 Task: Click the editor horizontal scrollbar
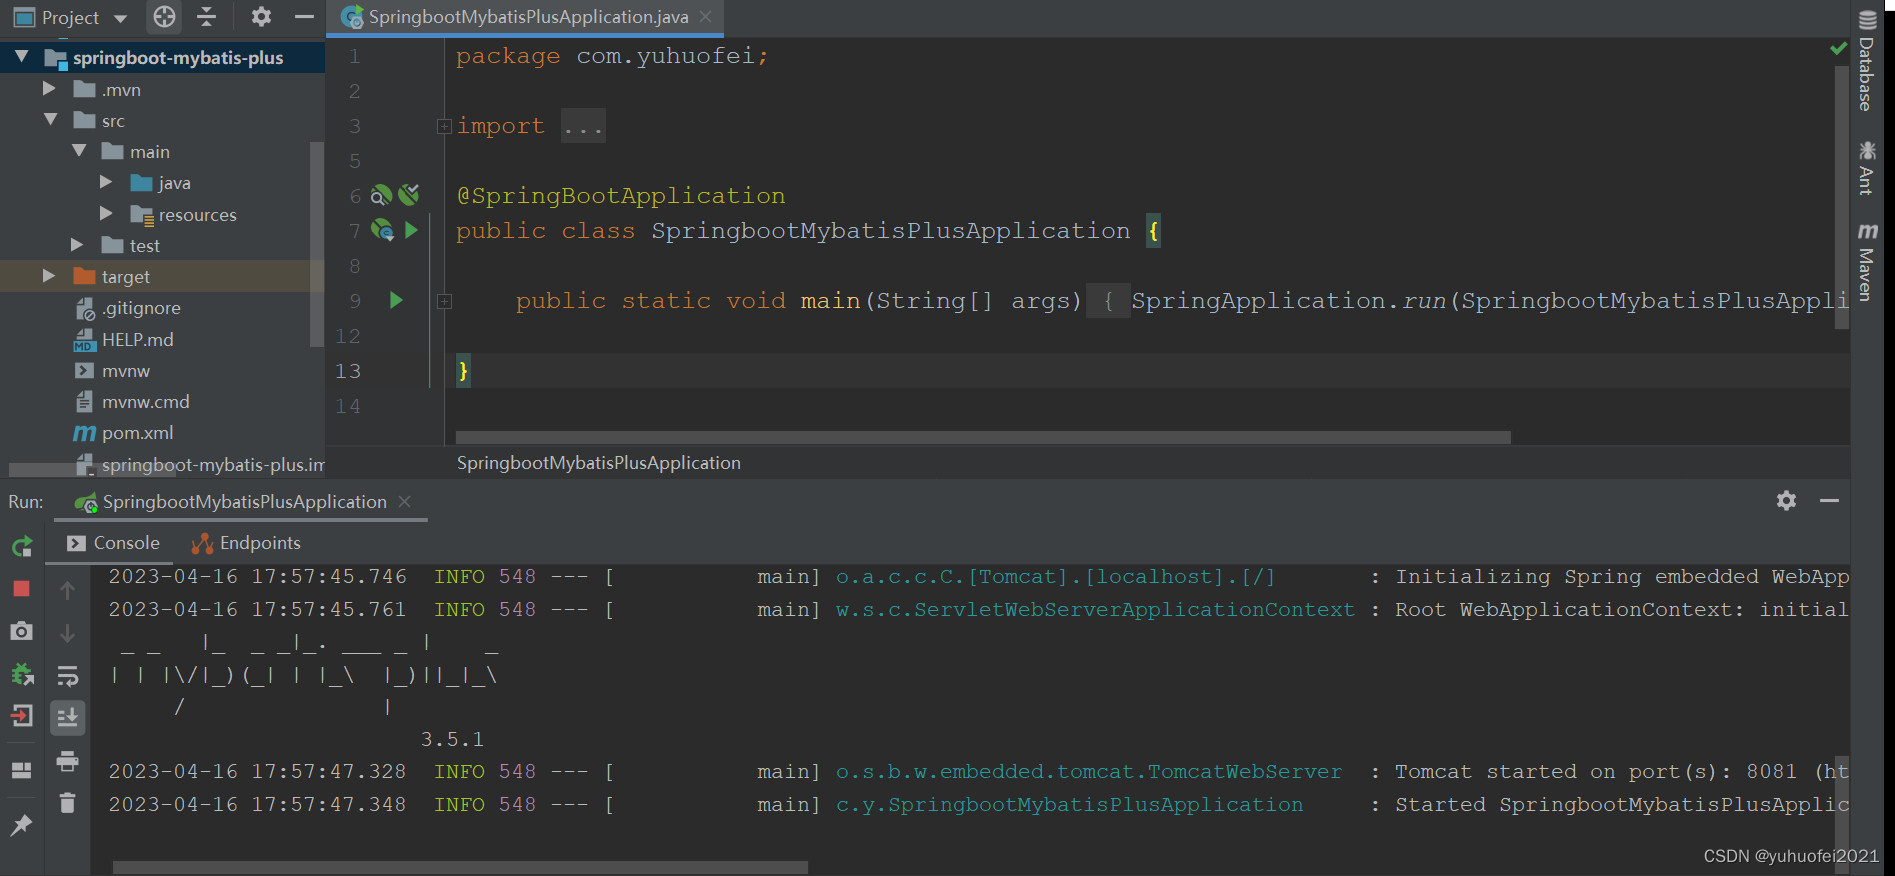(x=983, y=437)
